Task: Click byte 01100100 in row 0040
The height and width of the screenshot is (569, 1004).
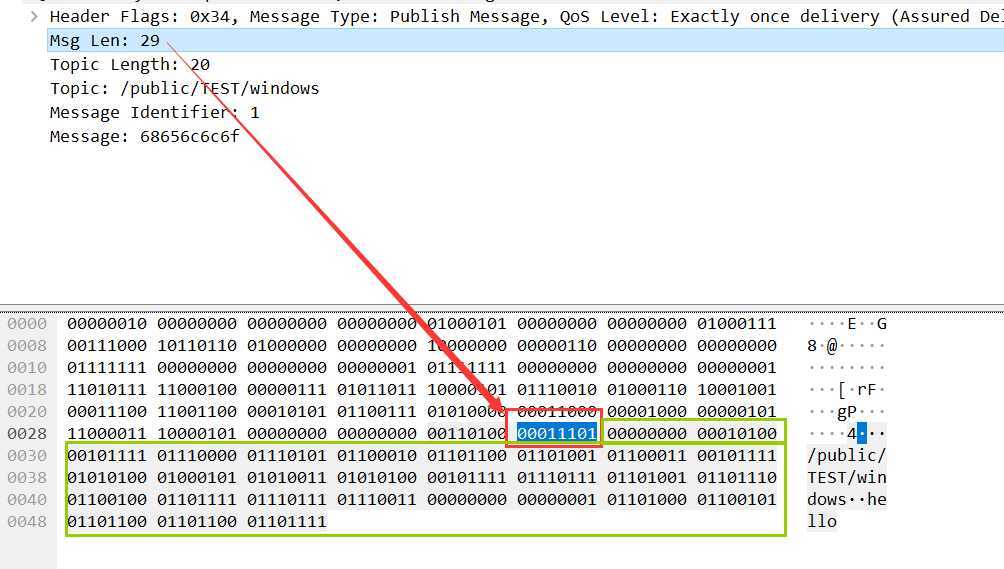Action: tap(107, 499)
